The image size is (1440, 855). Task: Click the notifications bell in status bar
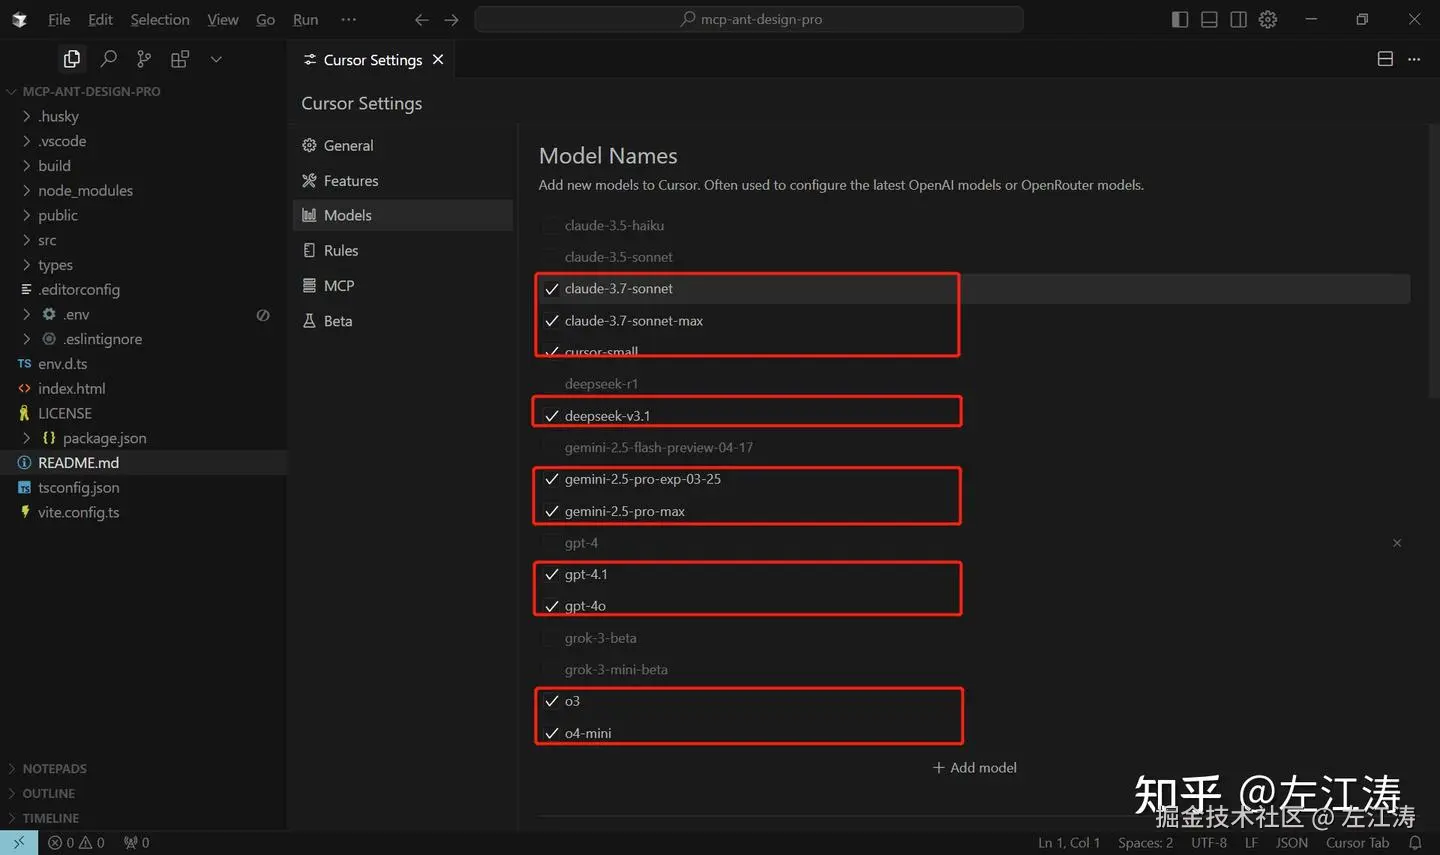[x=1415, y=843]
